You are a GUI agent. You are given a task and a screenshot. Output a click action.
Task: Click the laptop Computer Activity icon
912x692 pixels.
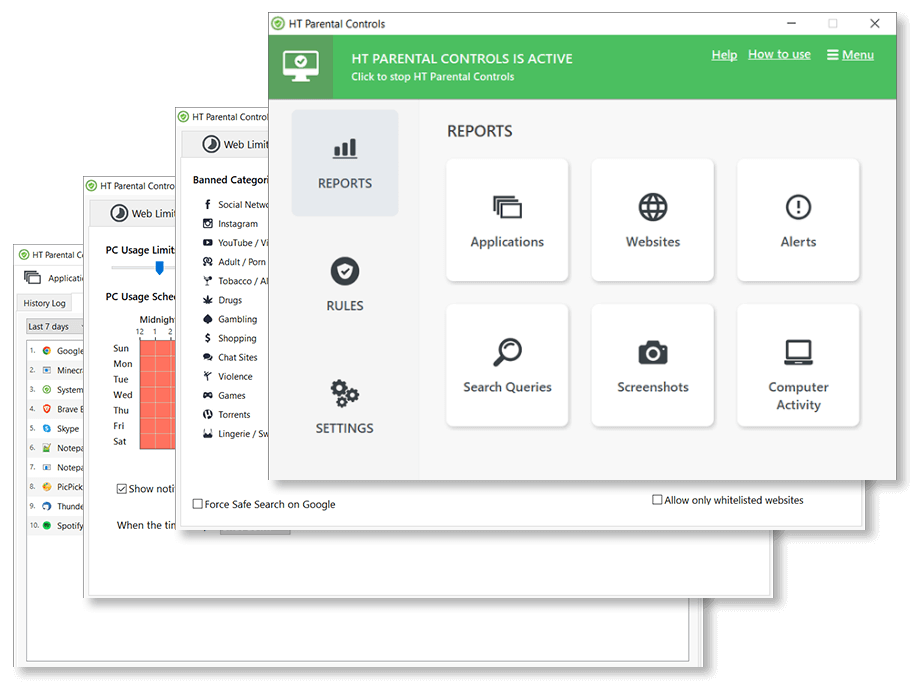pos(798,352)
